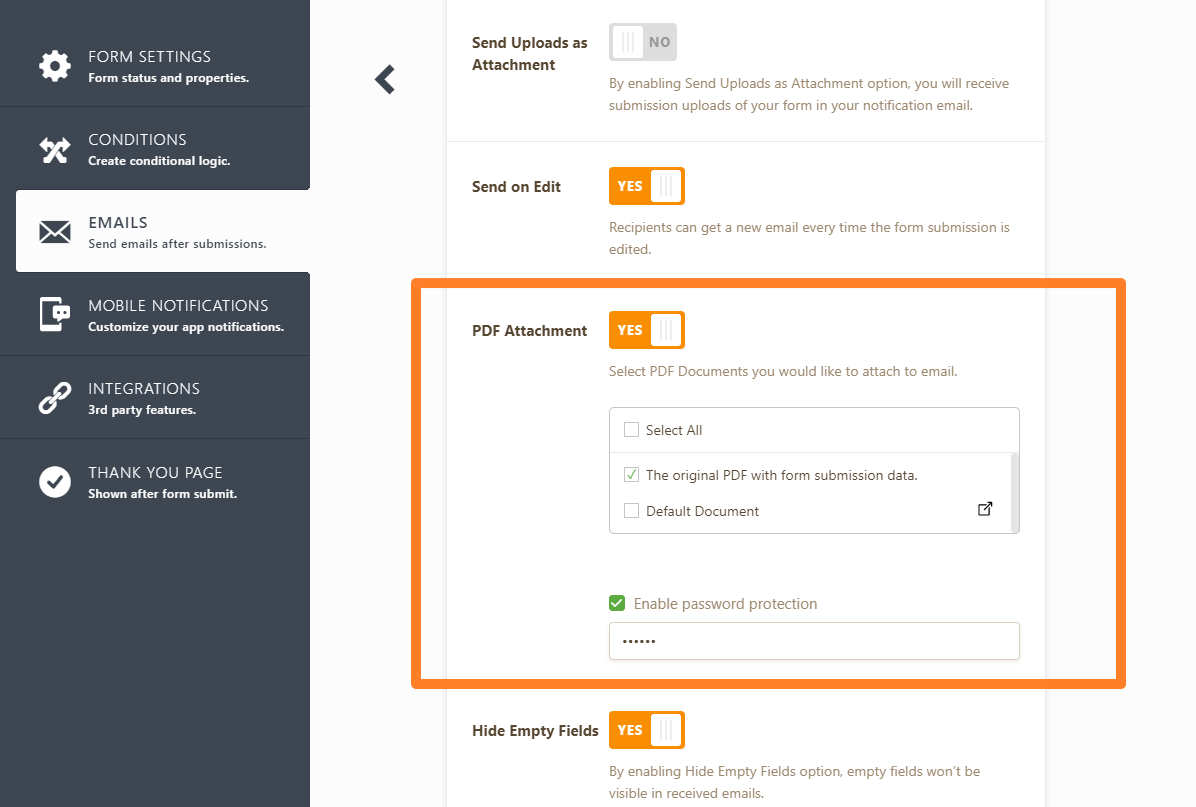Click the Integrations chain link icon
Viewport: 1196px width, 807px height.
pos(55,398)
